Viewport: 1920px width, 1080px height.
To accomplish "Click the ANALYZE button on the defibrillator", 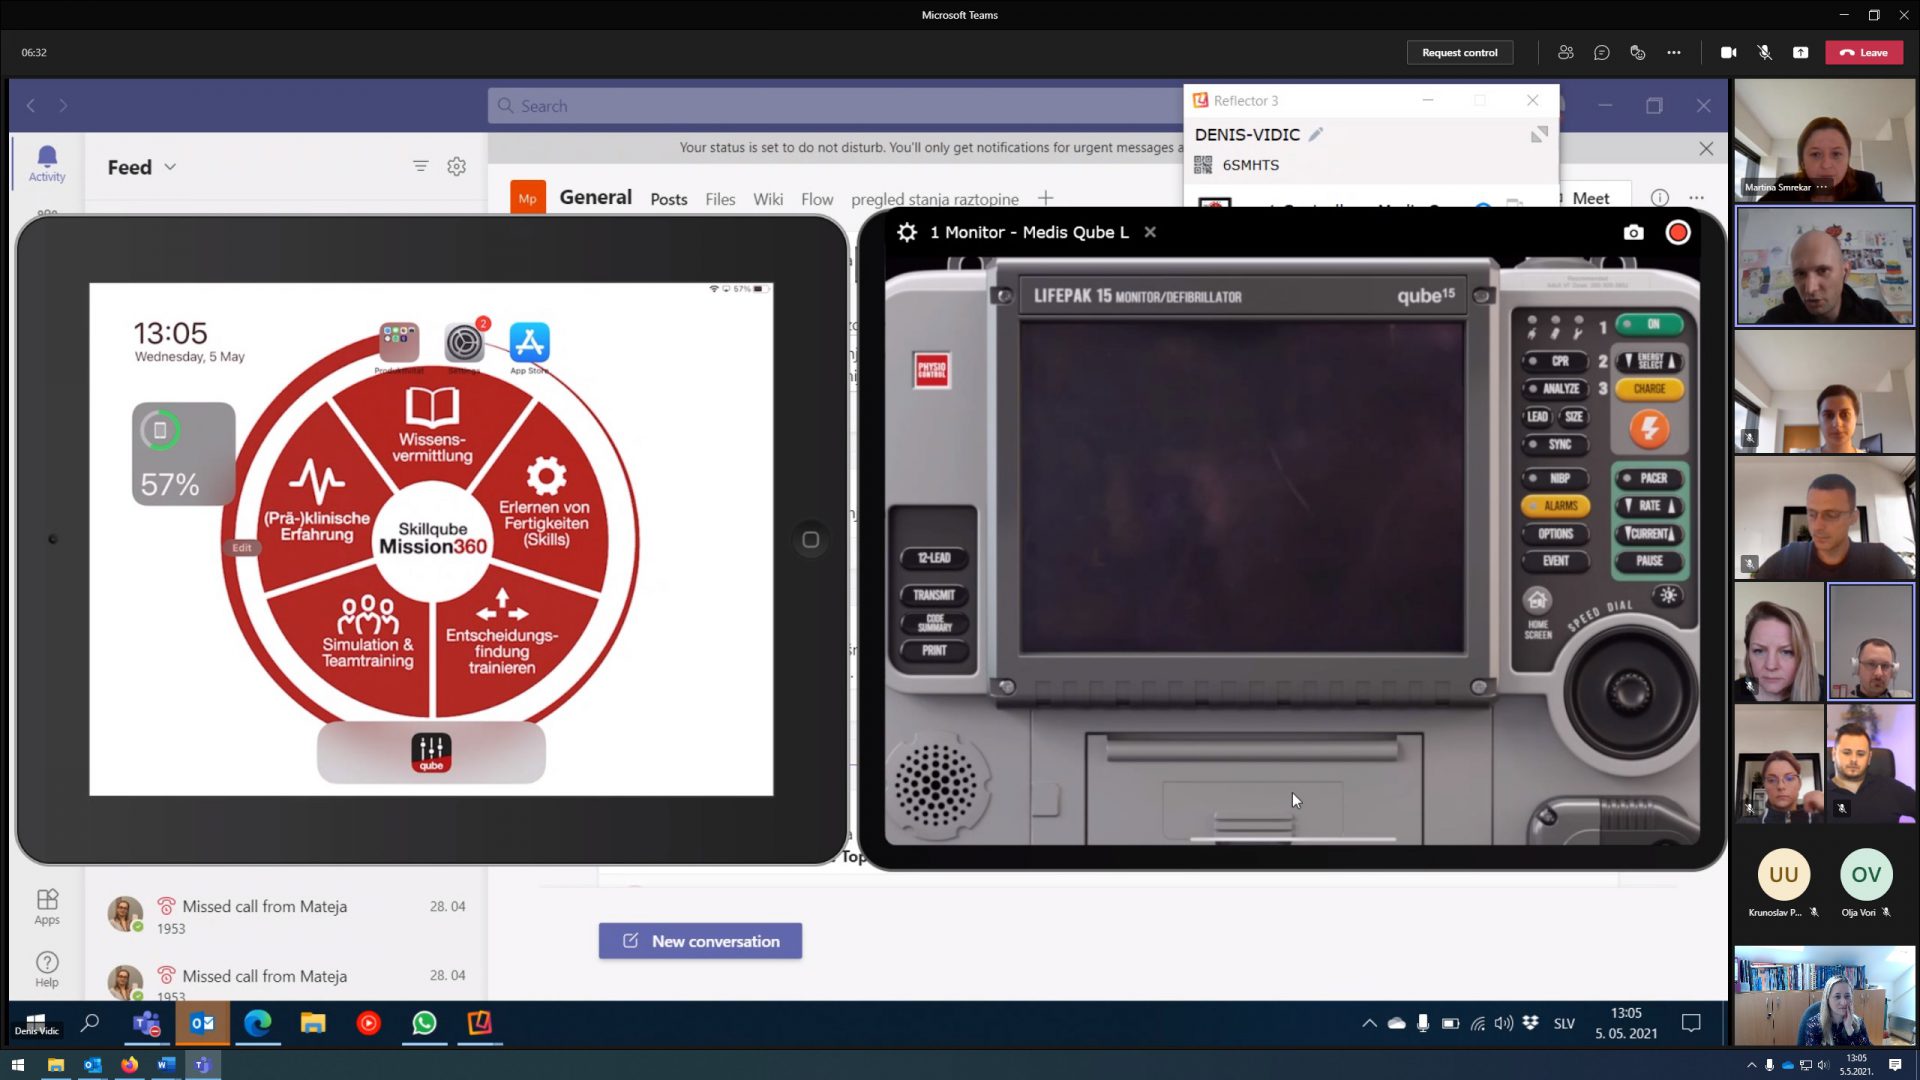I will [x=1555, y=389].
